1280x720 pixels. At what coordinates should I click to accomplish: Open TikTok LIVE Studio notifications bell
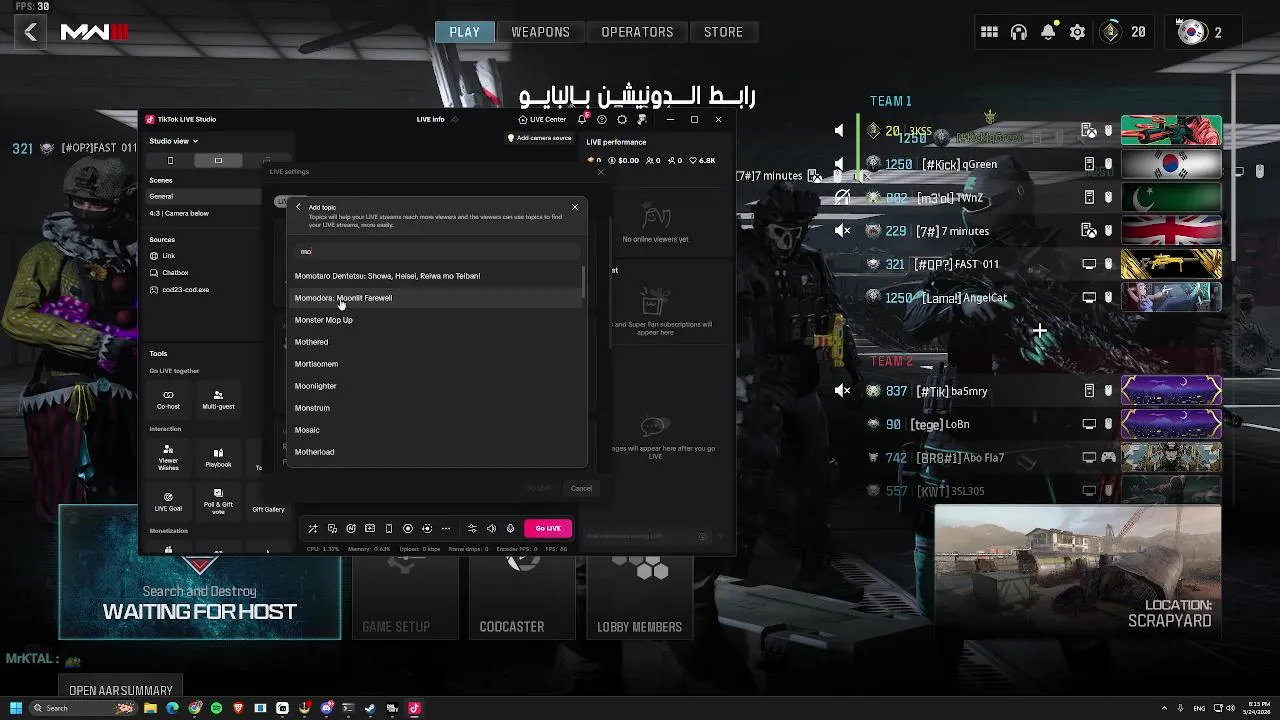(582, 119)
